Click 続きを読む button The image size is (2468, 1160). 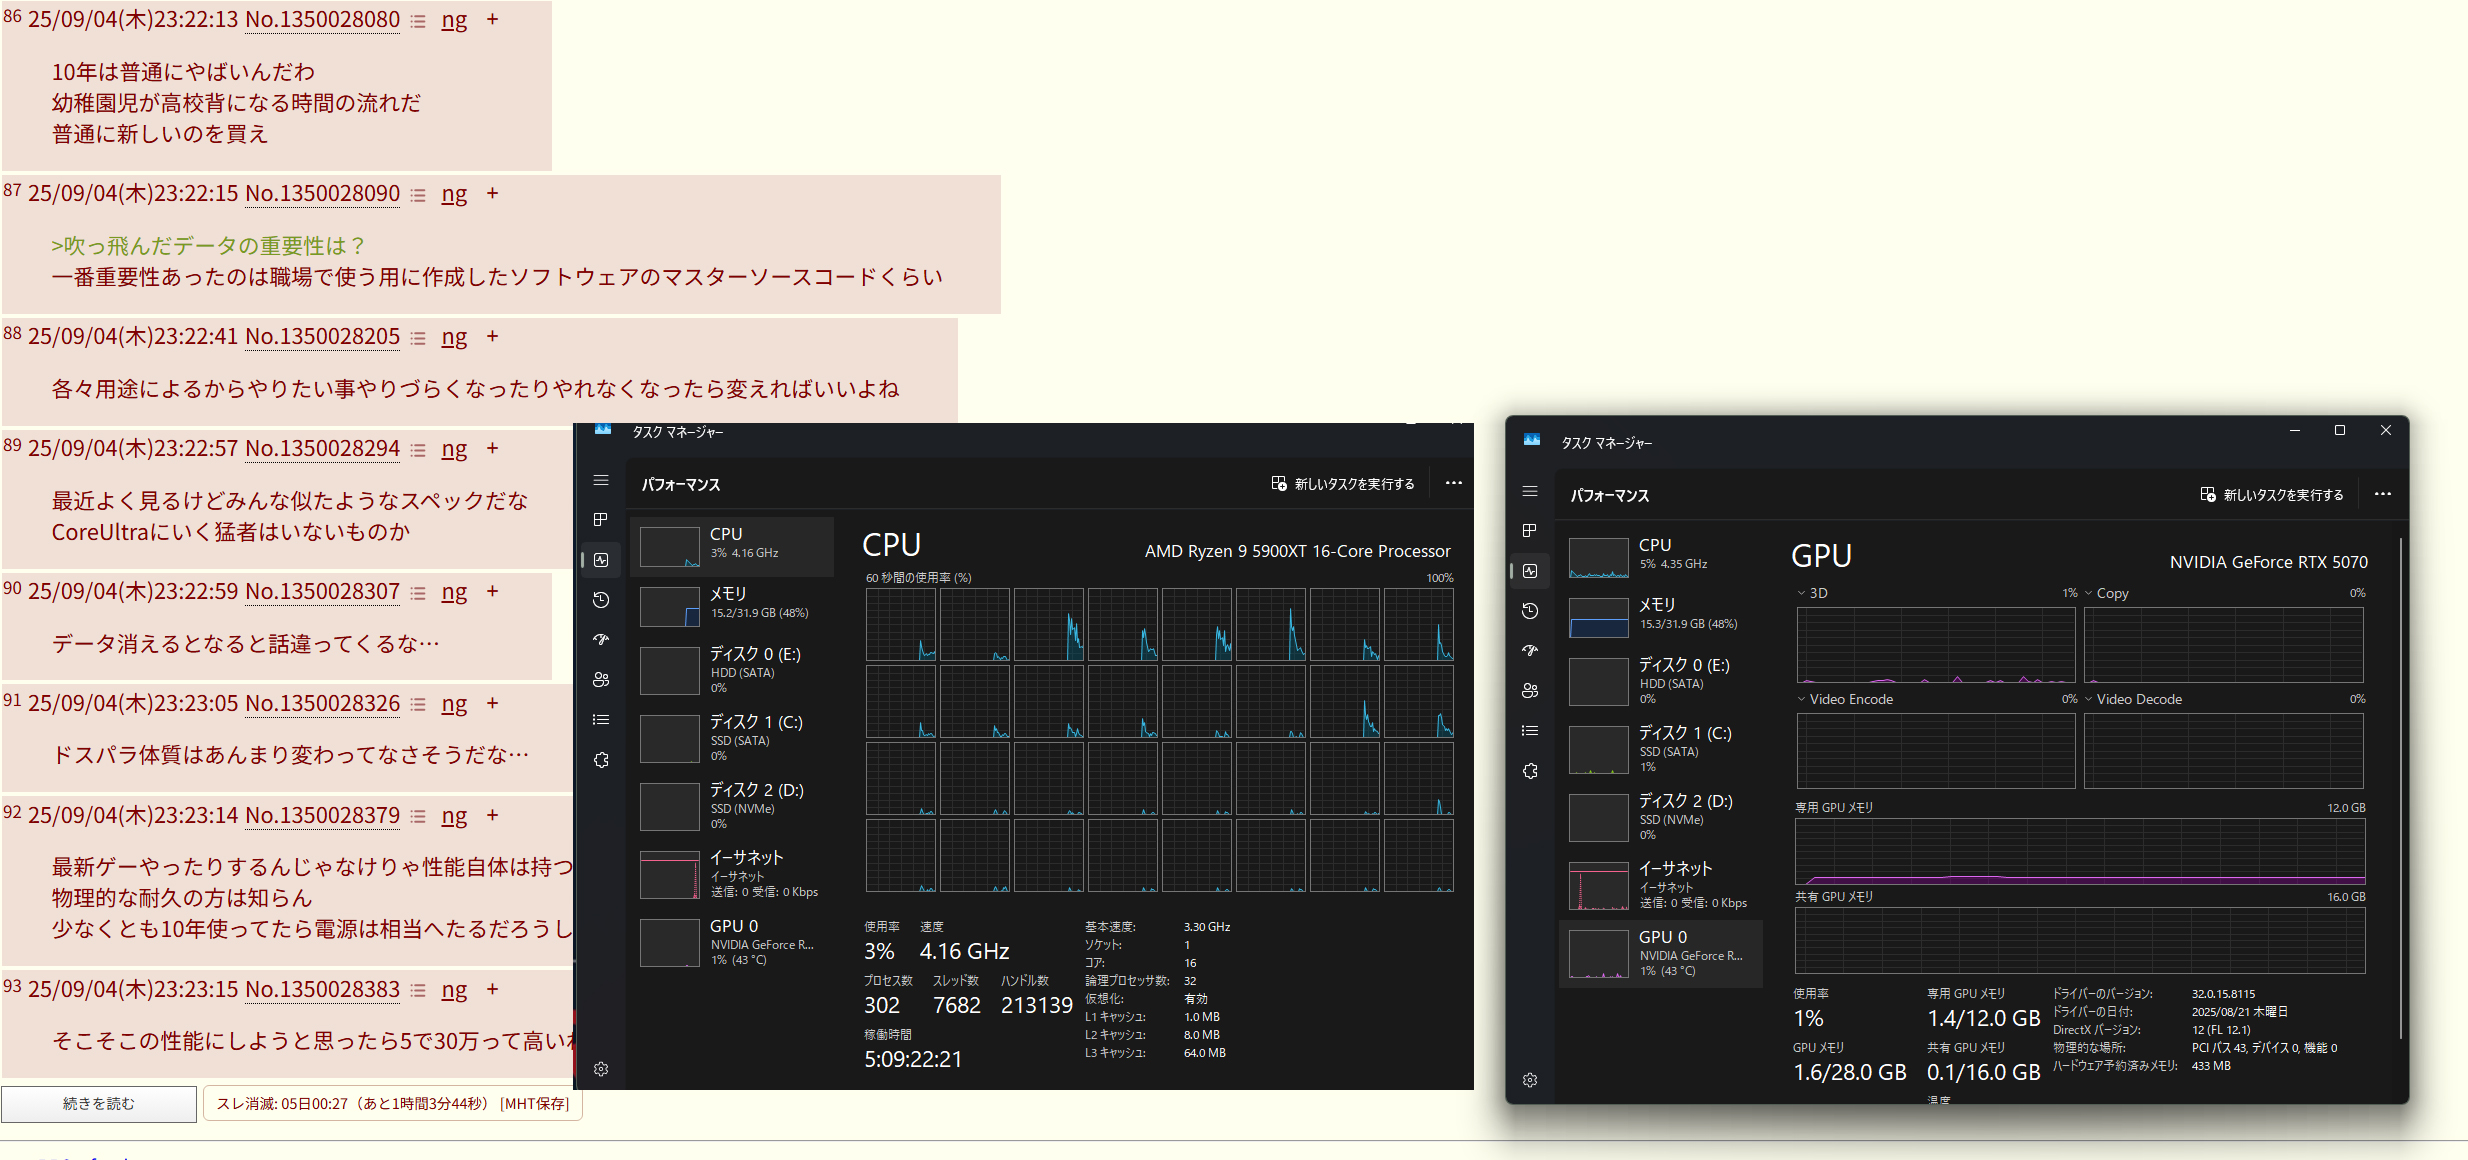click(x=98, y=1104)
